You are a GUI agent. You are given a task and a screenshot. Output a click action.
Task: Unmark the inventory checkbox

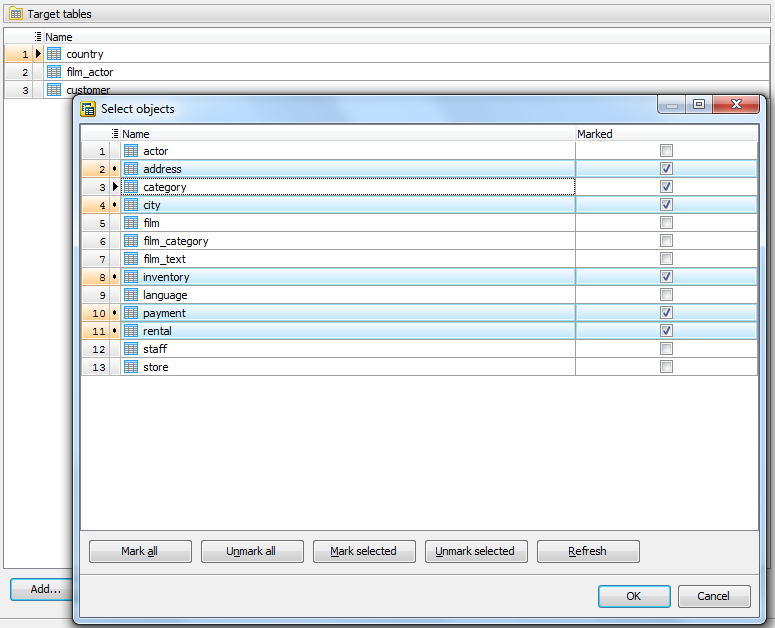pos(666,277)
